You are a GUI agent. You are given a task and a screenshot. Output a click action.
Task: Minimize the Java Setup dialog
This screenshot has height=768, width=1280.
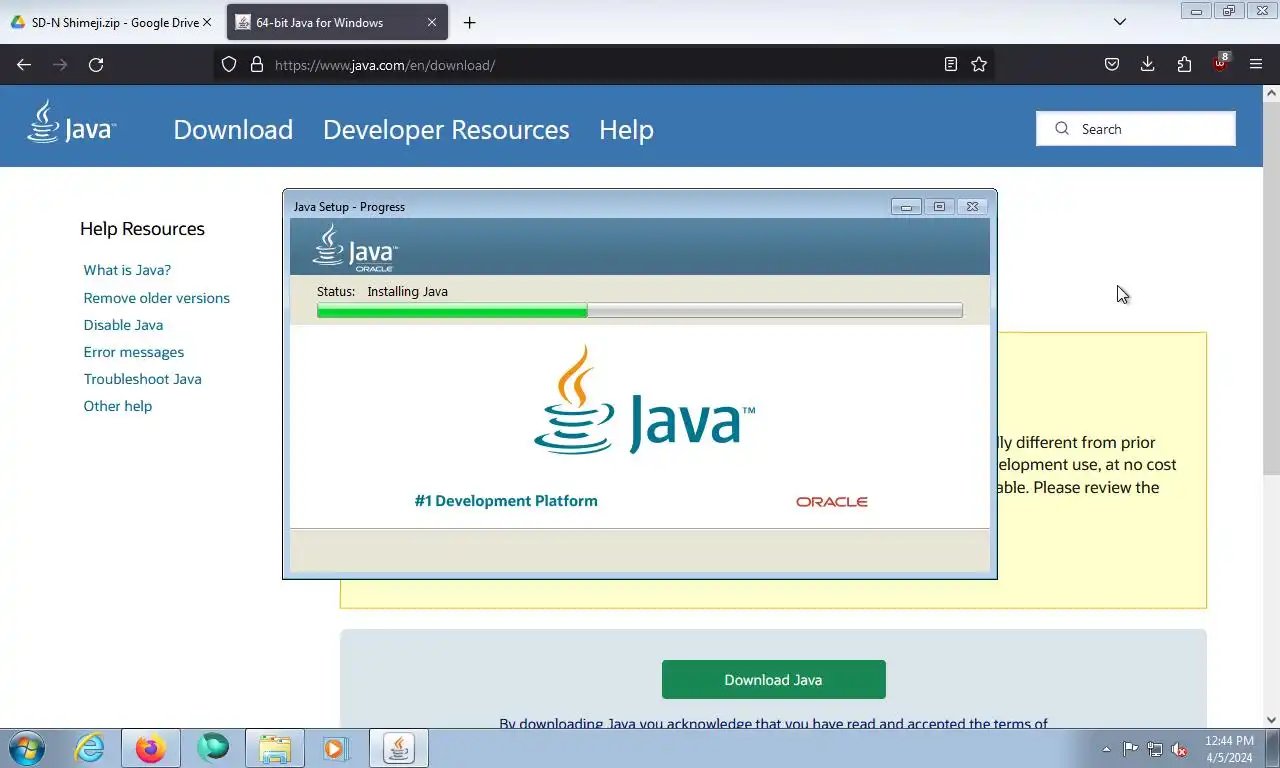click(906, 207)
